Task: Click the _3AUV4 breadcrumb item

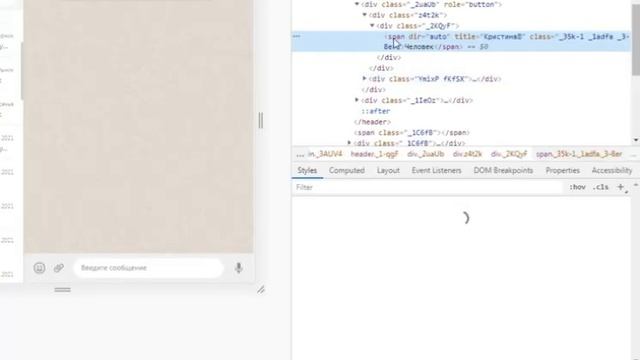Action: pyautogui.click(x=325, y=154)
